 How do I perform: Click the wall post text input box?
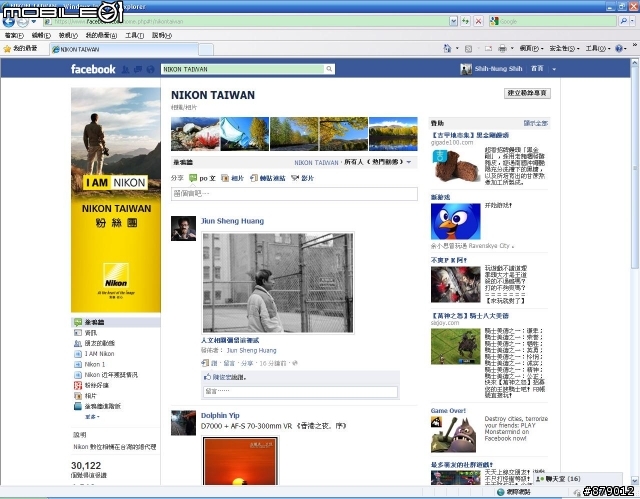294,194
